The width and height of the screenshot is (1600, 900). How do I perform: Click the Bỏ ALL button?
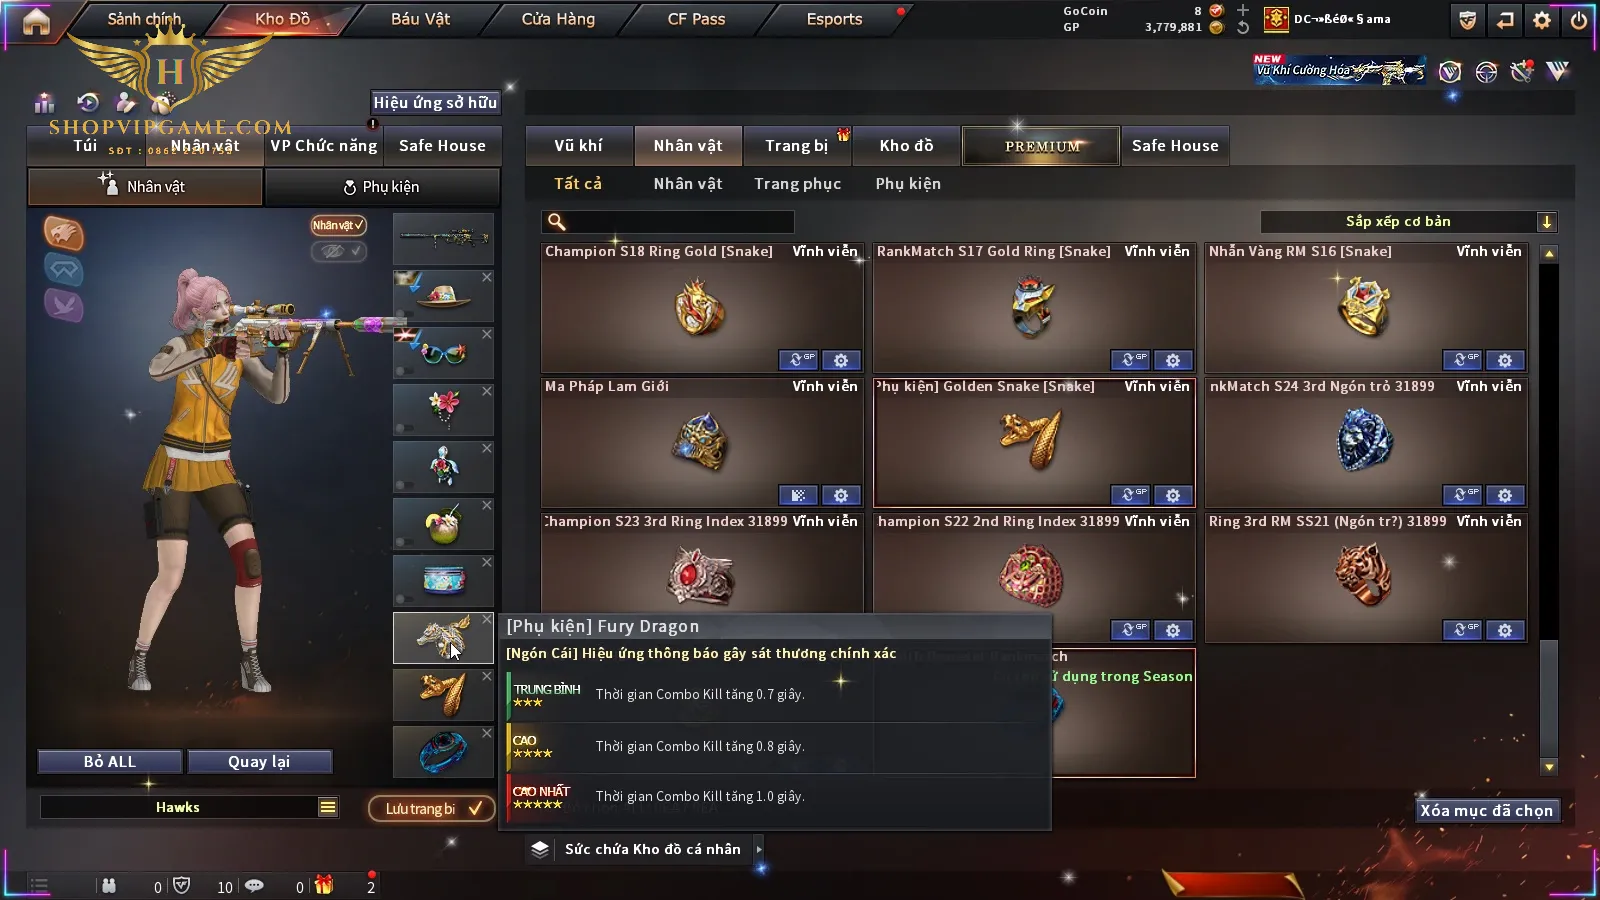(x=110, y=761)
